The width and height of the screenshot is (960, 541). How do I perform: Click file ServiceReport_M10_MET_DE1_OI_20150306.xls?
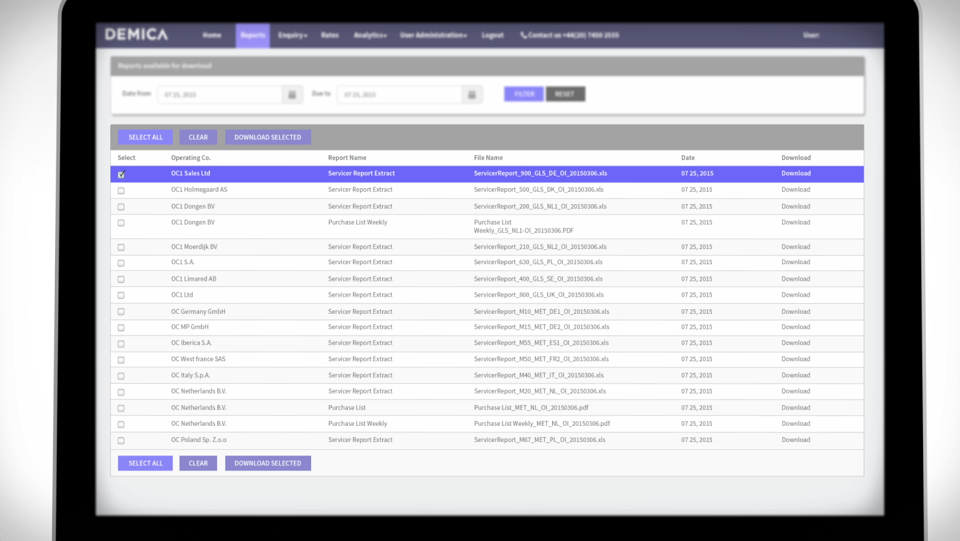pos(541,312)
